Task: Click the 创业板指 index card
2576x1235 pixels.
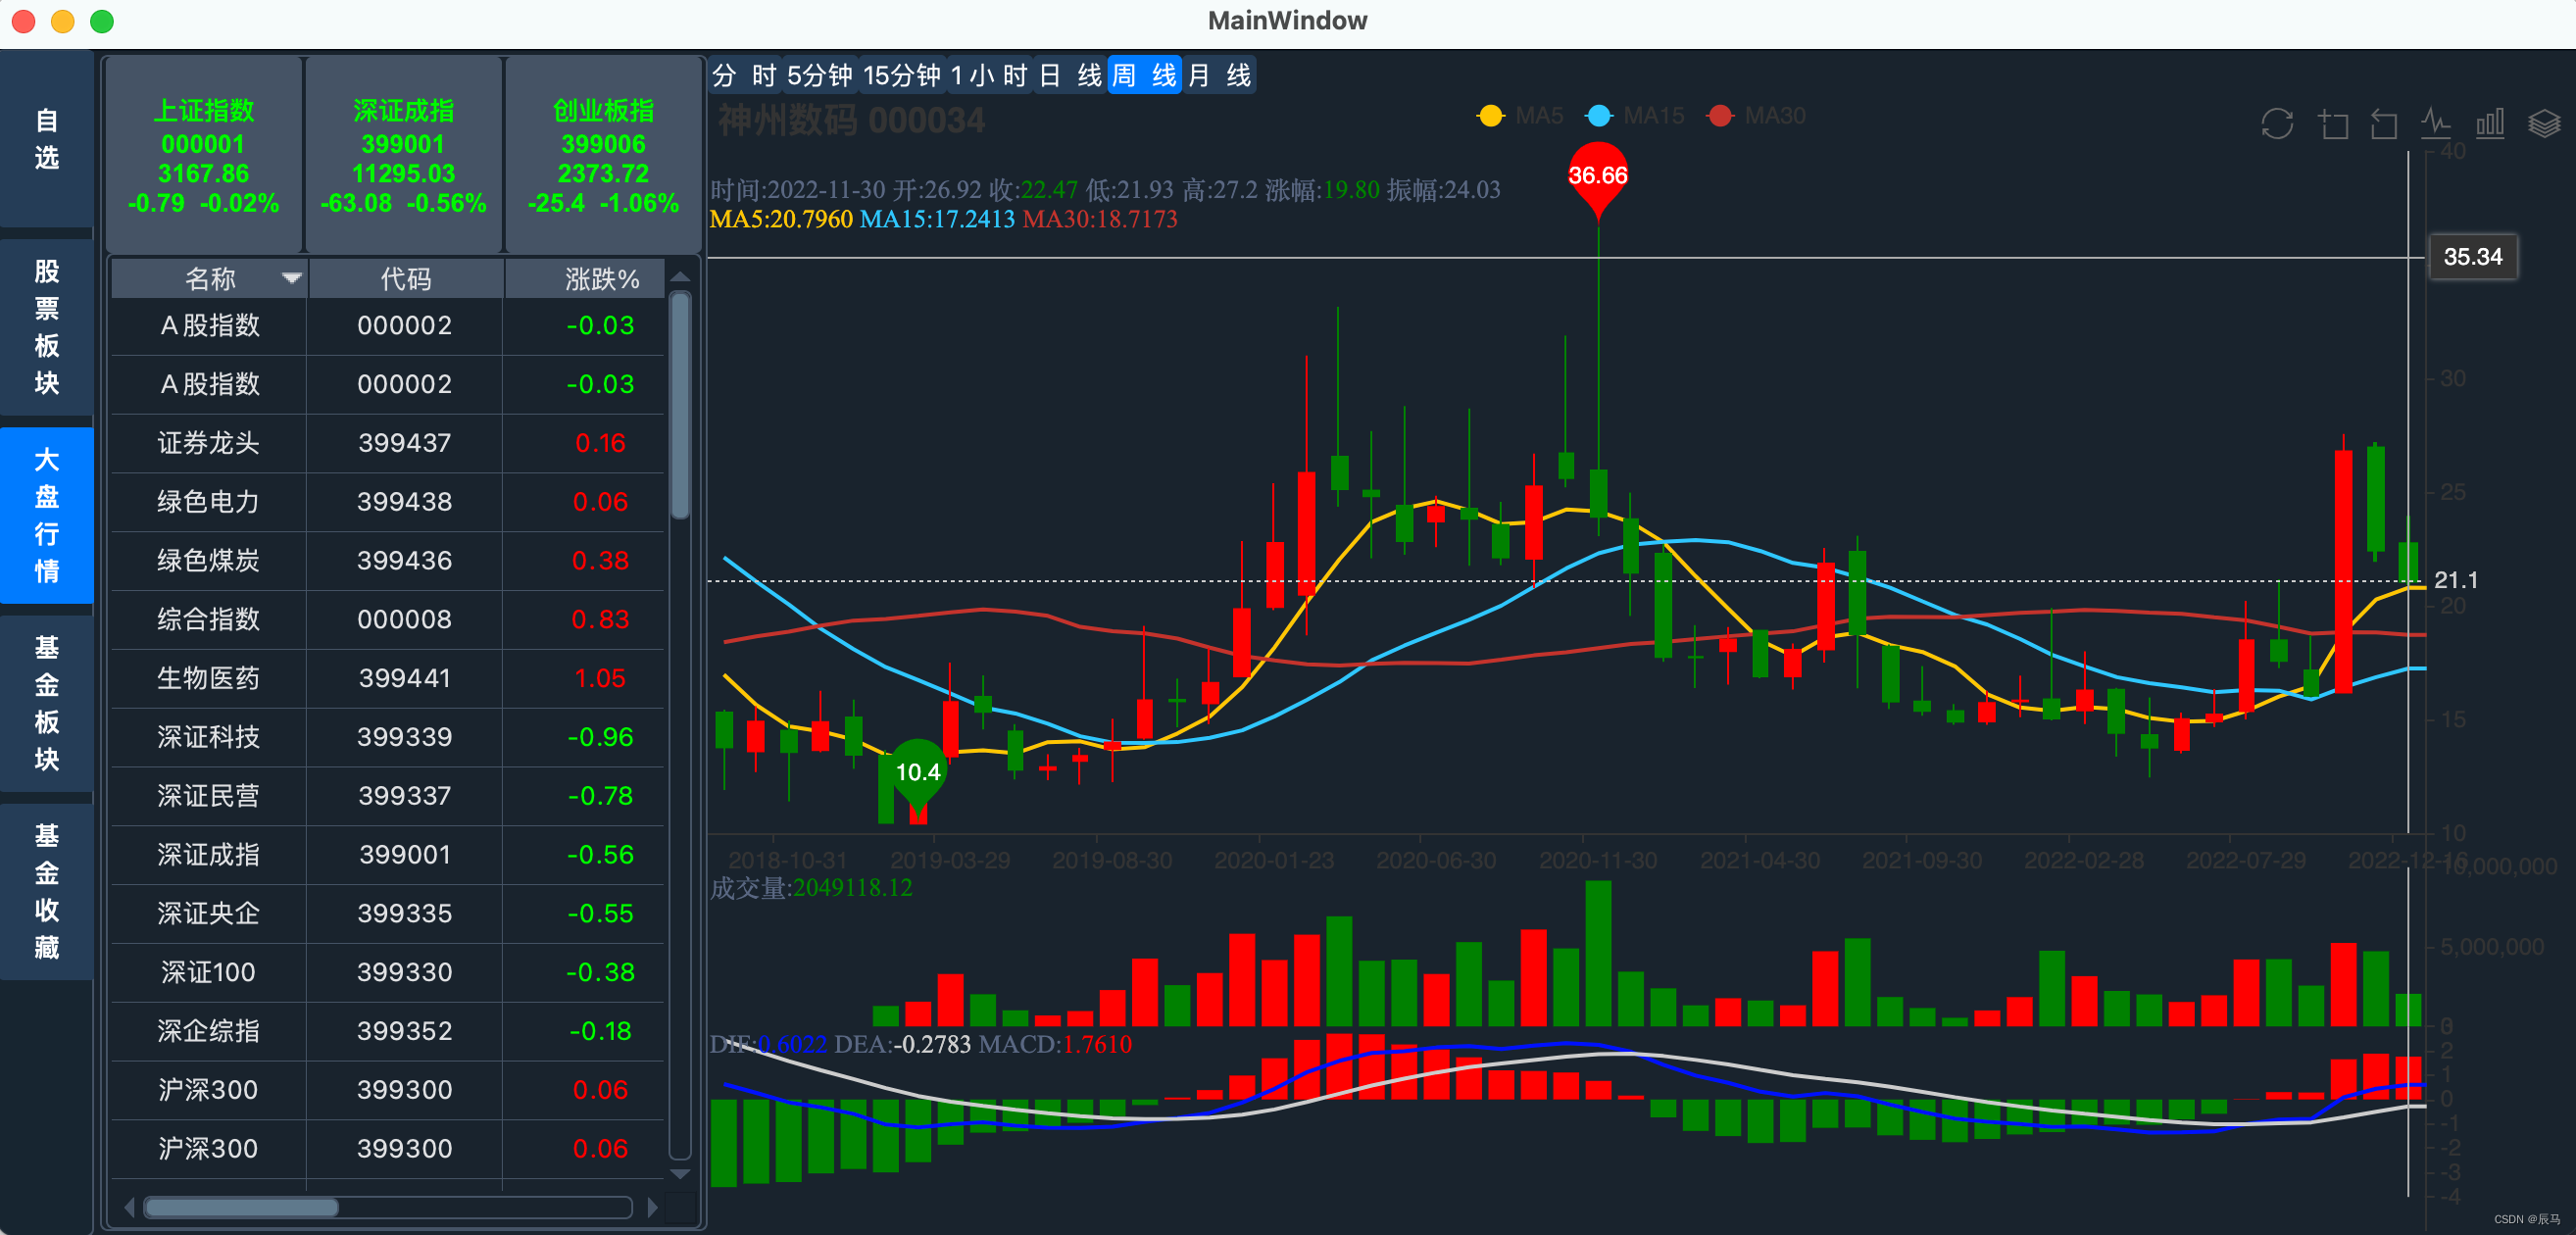Action: click(x=604, y=156)
